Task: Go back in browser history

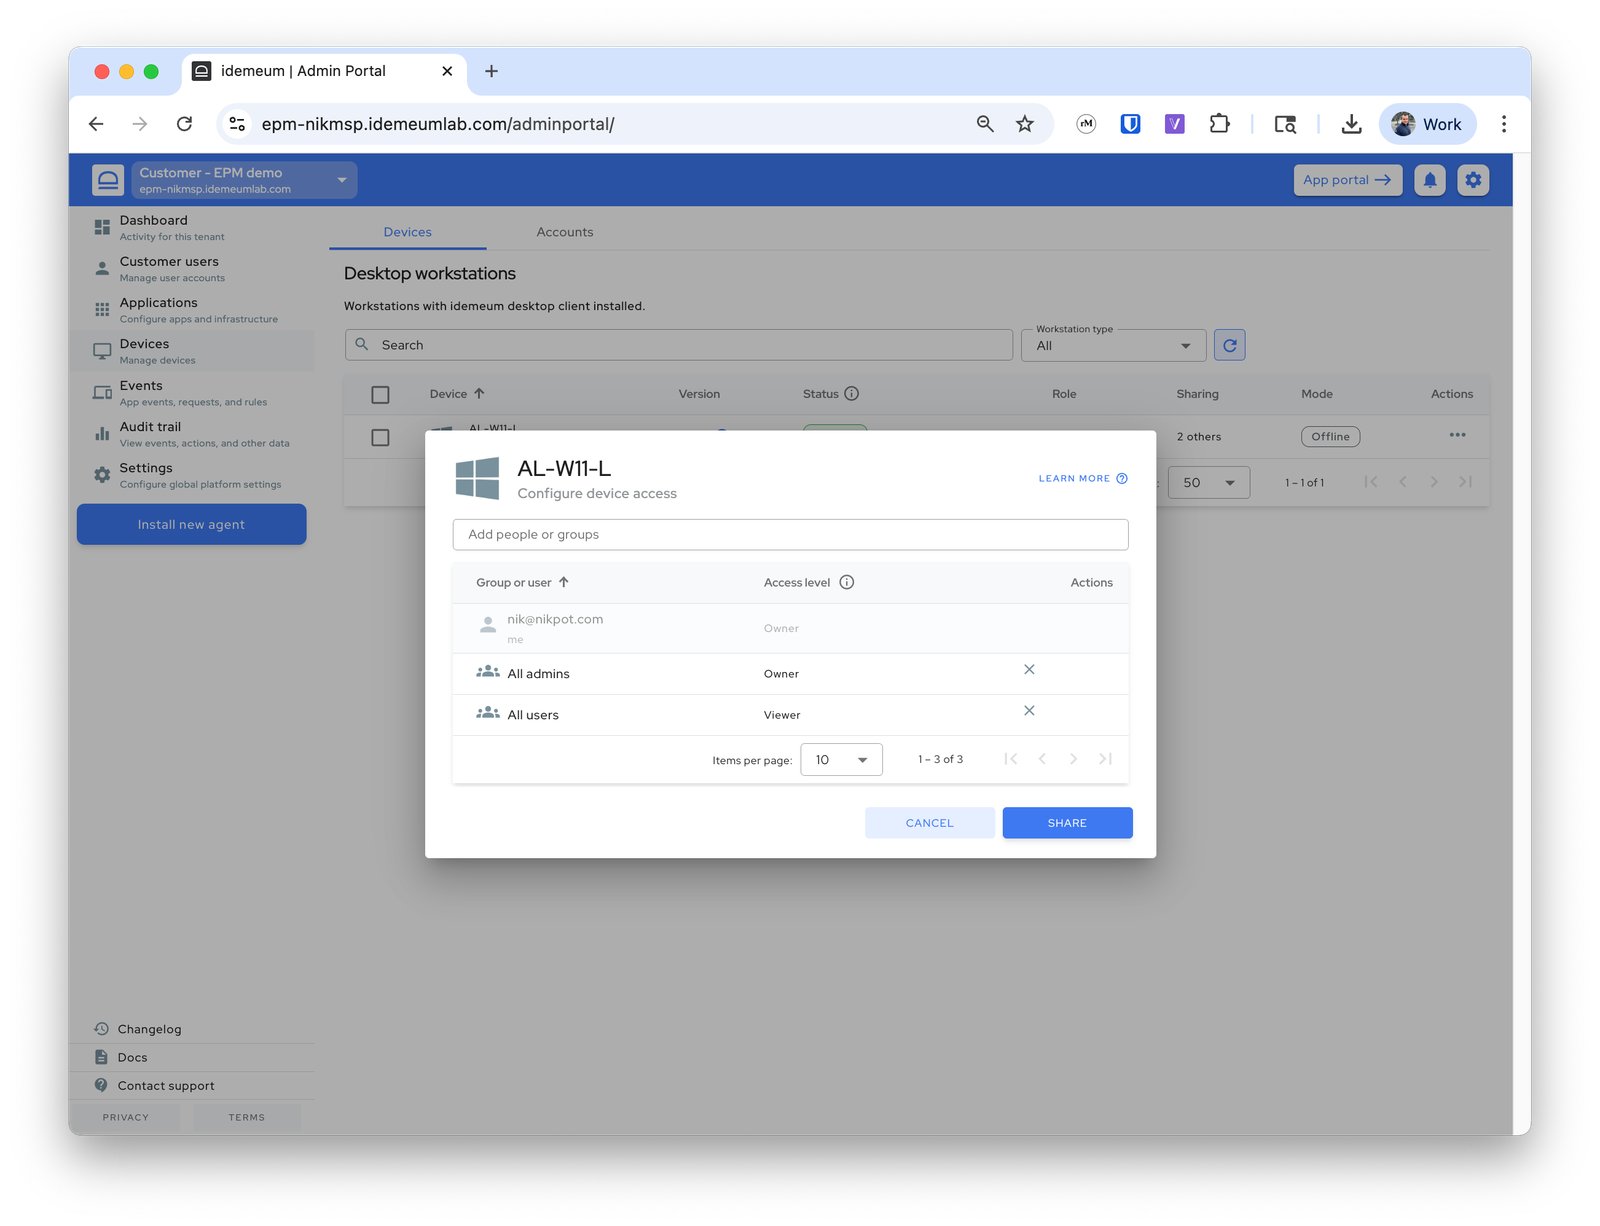Action: (x=96, y=124)
